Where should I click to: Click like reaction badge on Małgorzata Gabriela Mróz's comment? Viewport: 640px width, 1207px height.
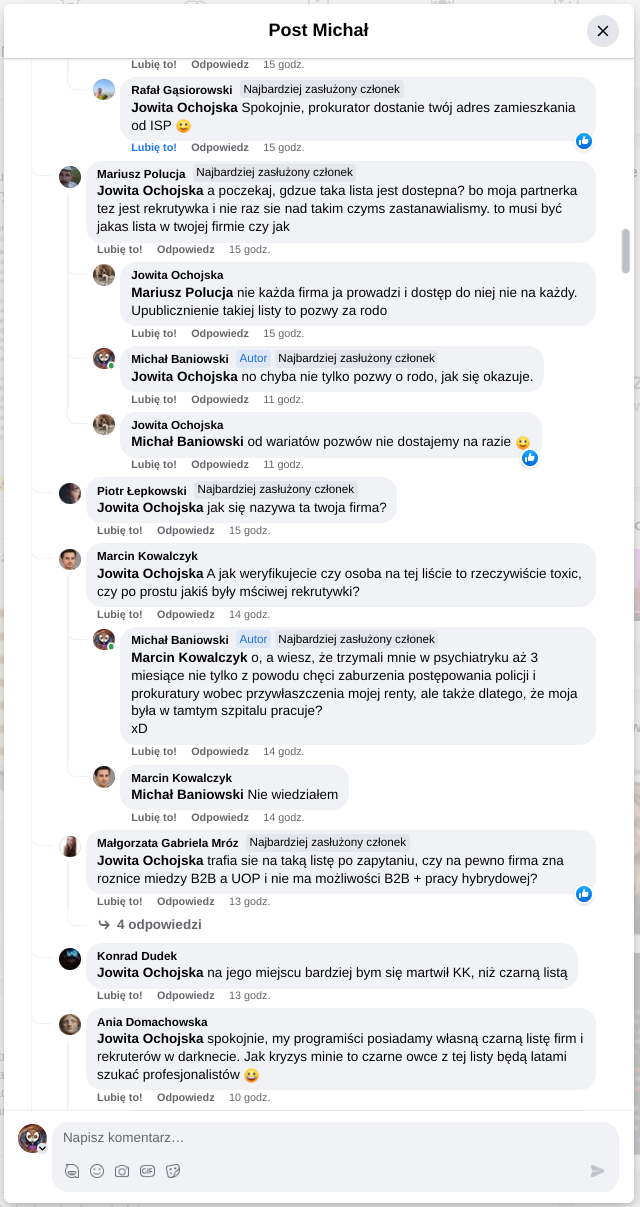coord(584,894)
